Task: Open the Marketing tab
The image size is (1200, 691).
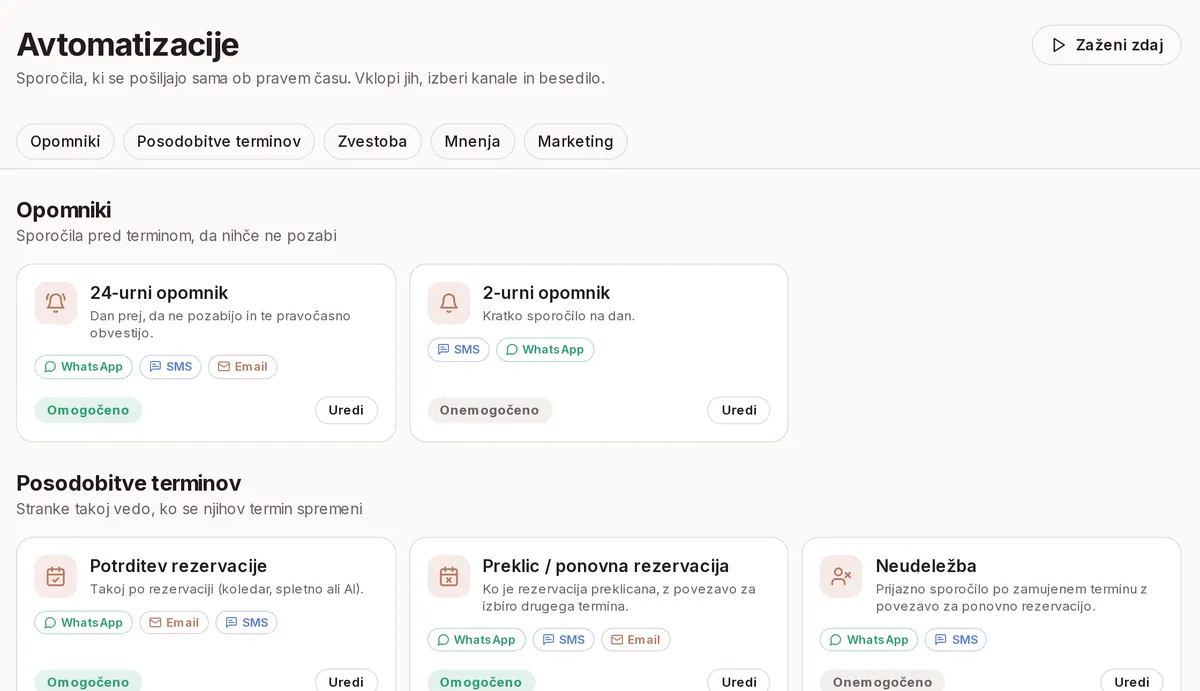Action: 575,141
